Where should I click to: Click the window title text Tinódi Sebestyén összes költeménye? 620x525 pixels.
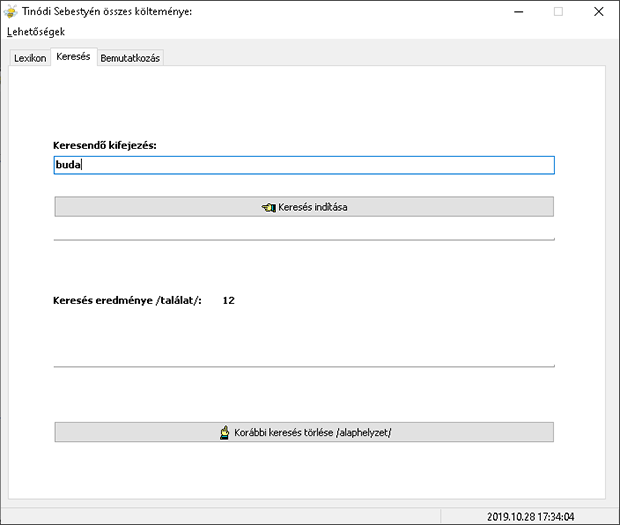coord(107,11)
